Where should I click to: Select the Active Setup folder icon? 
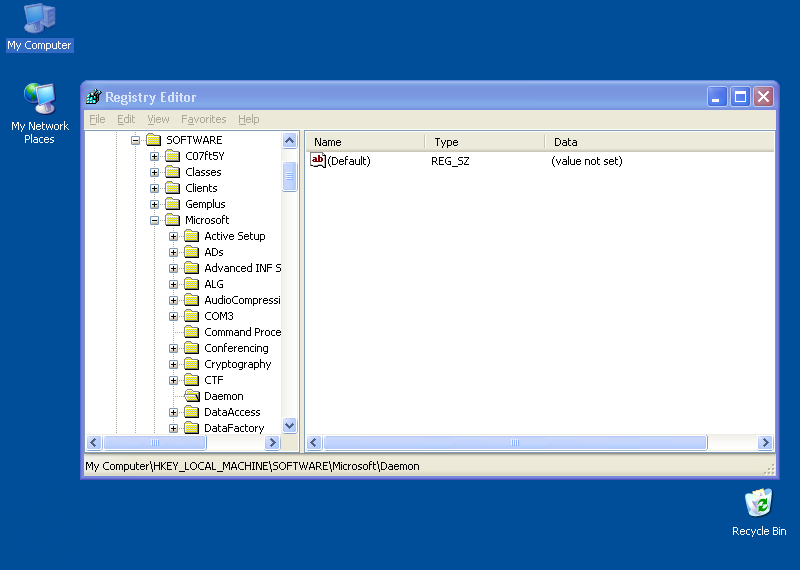192,236
